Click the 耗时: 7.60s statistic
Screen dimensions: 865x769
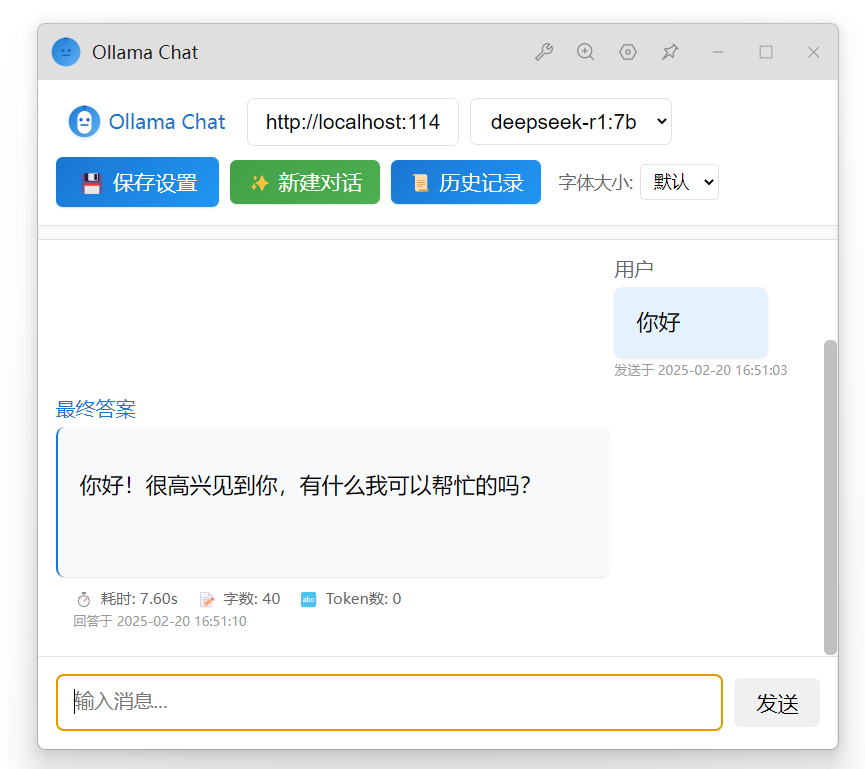139,599
